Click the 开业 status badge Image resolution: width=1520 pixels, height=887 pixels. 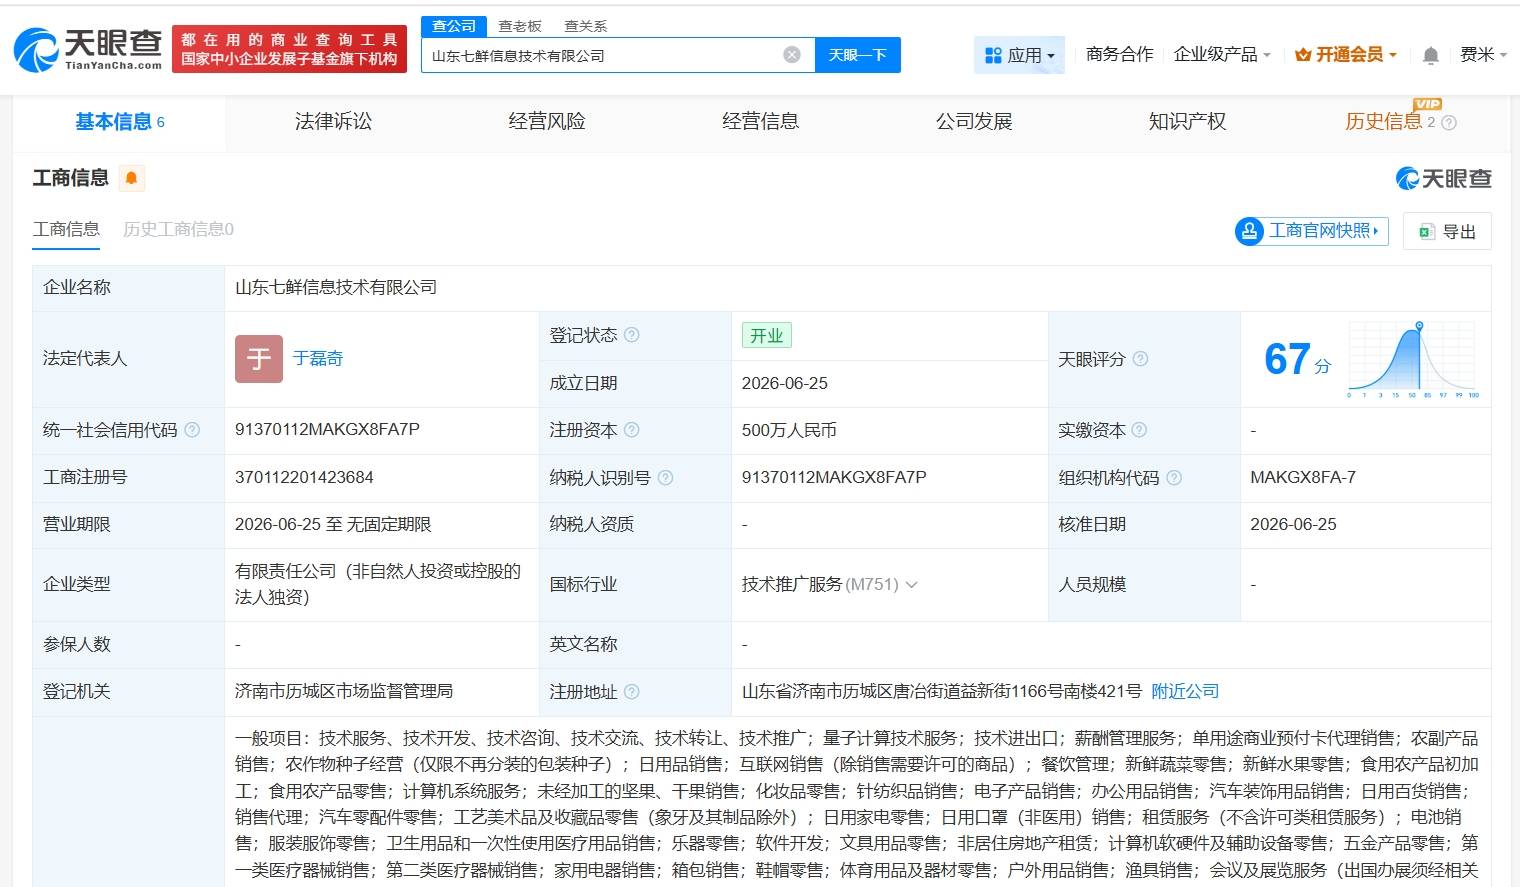point(767,336)
